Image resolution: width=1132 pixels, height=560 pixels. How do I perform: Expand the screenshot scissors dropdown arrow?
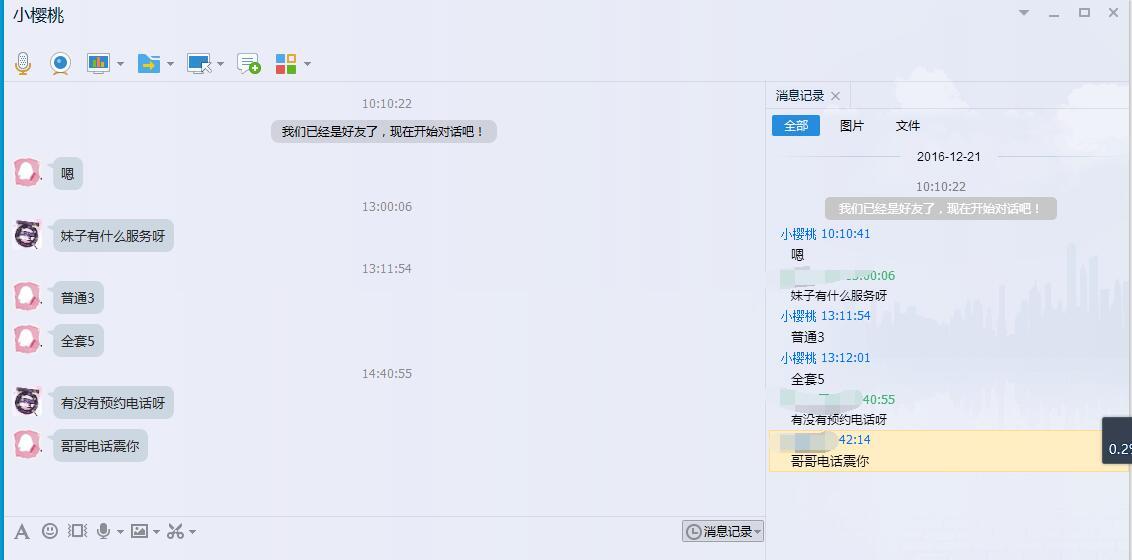point(192,532)
